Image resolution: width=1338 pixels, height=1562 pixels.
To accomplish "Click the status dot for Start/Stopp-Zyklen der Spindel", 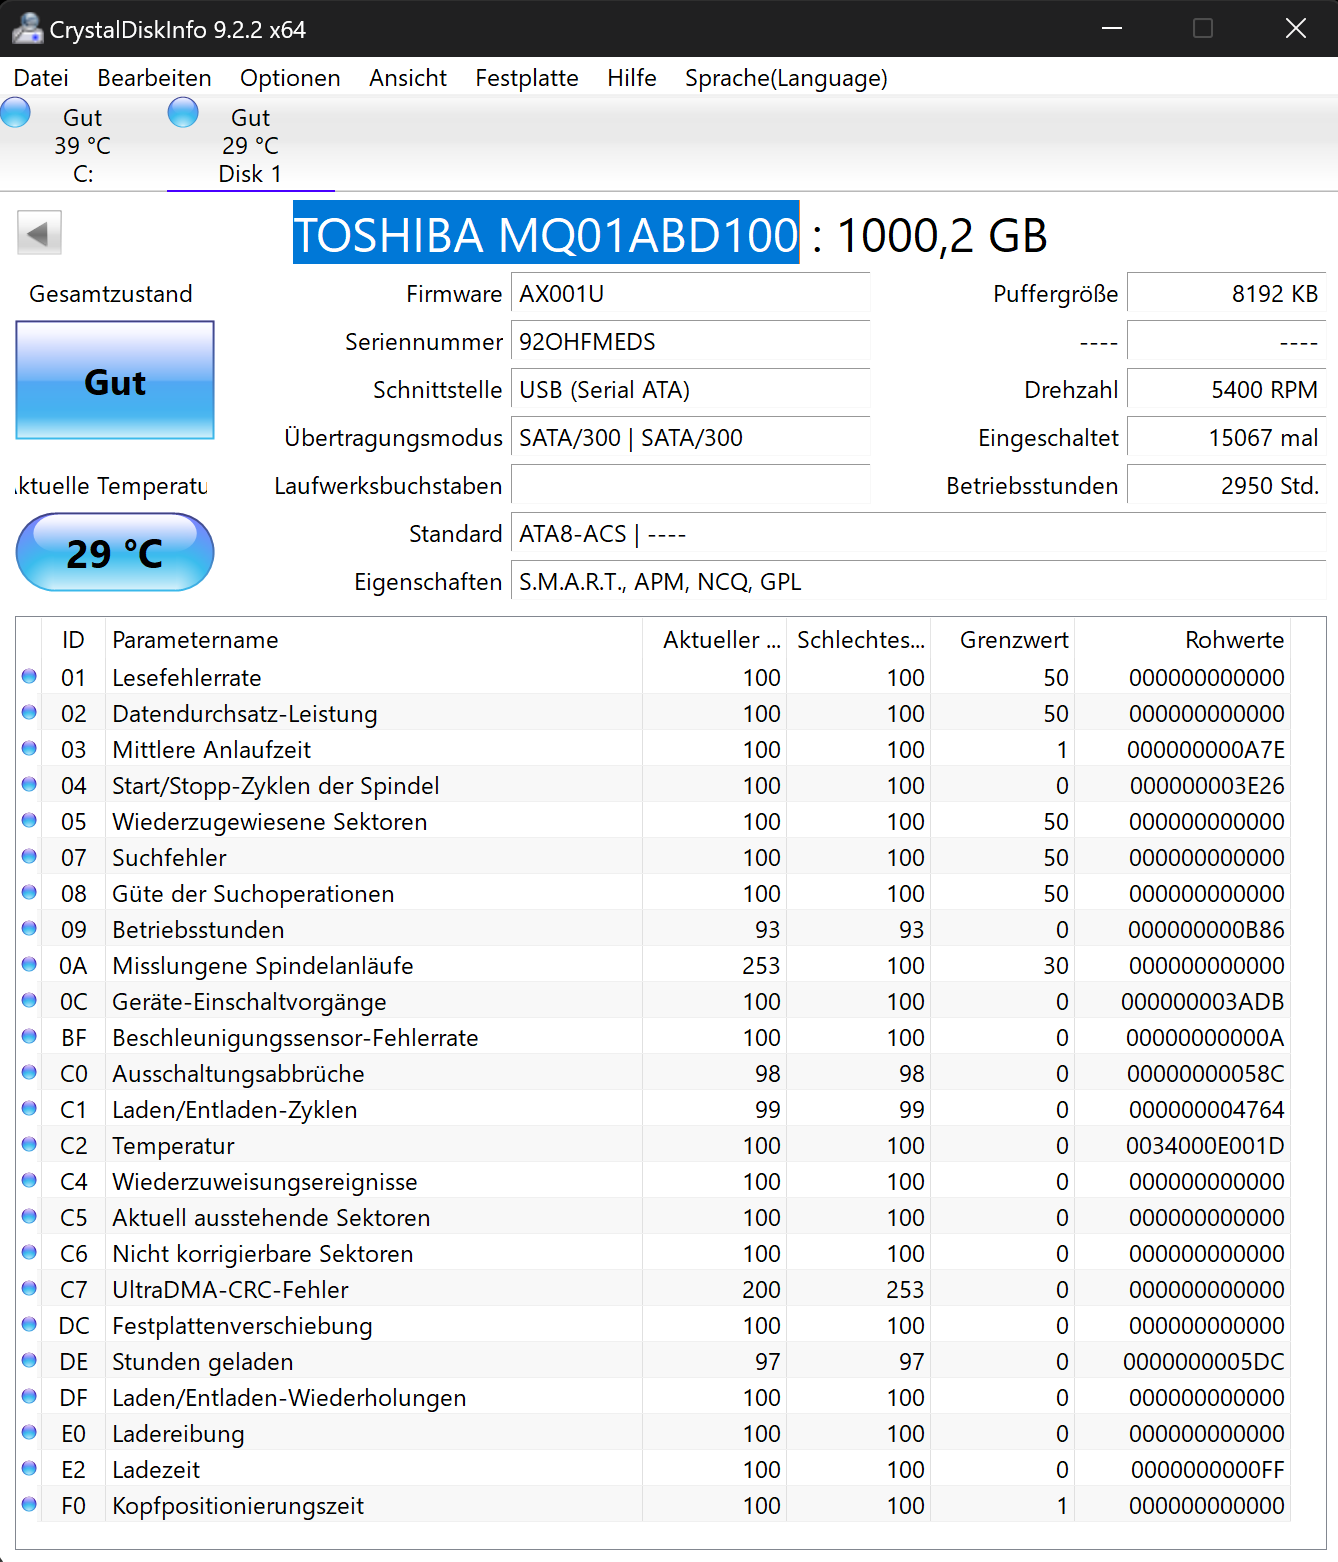I will tap(29, 785).
